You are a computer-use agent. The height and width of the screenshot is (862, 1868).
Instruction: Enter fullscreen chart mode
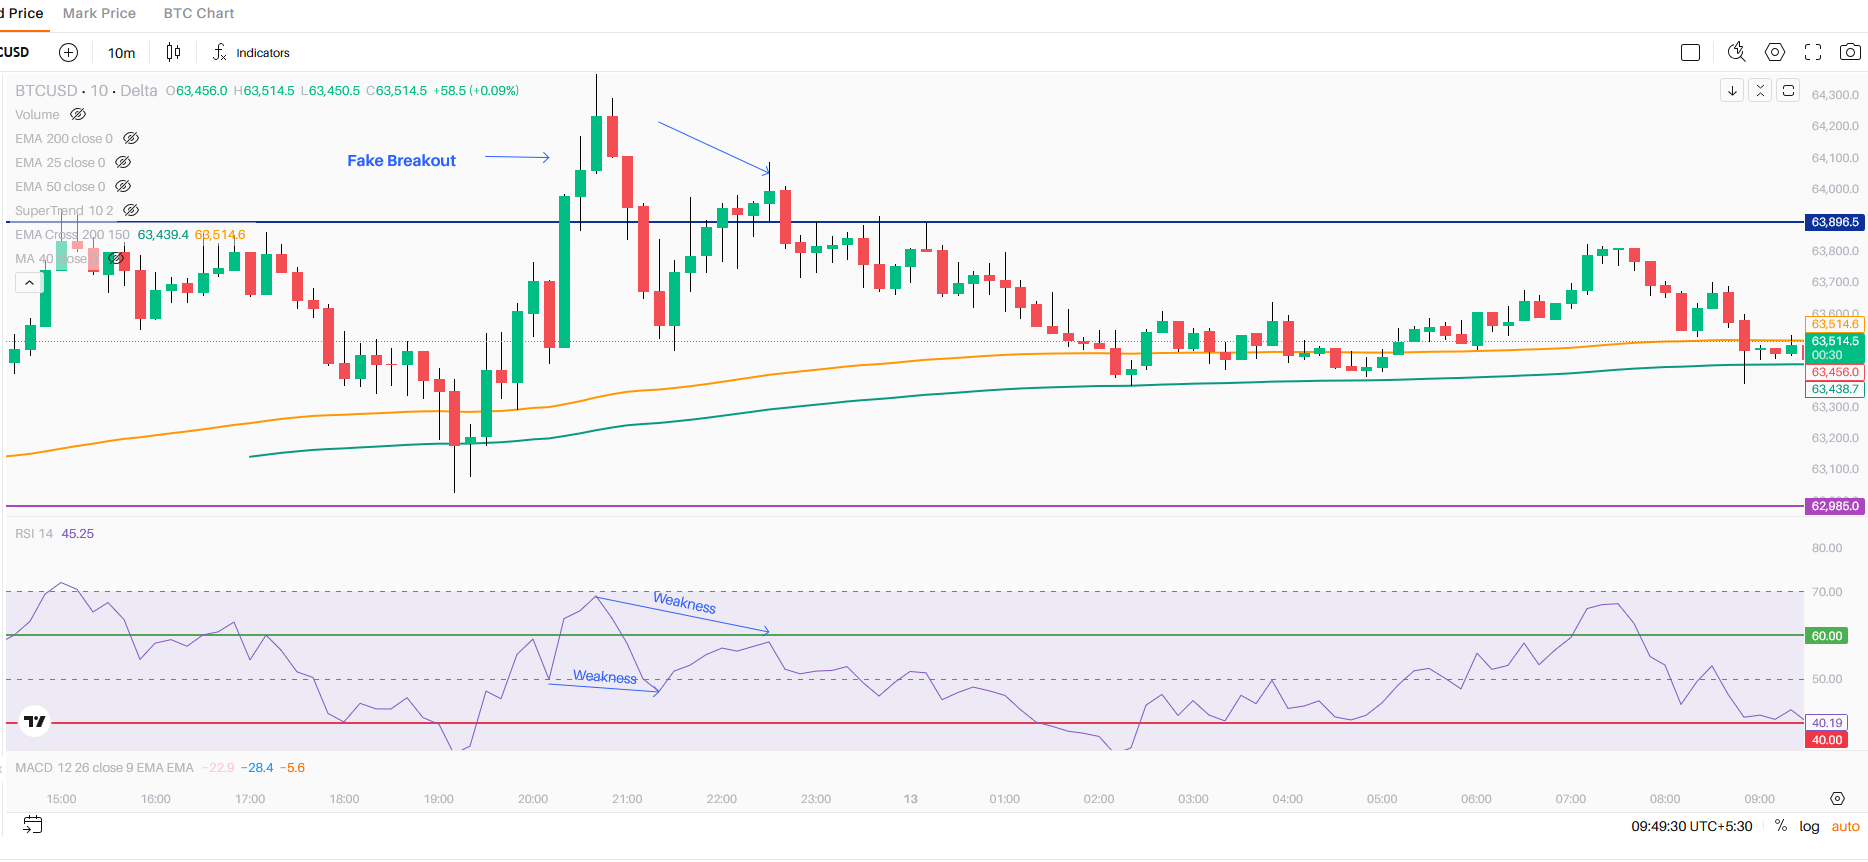tap(1813, 52)
